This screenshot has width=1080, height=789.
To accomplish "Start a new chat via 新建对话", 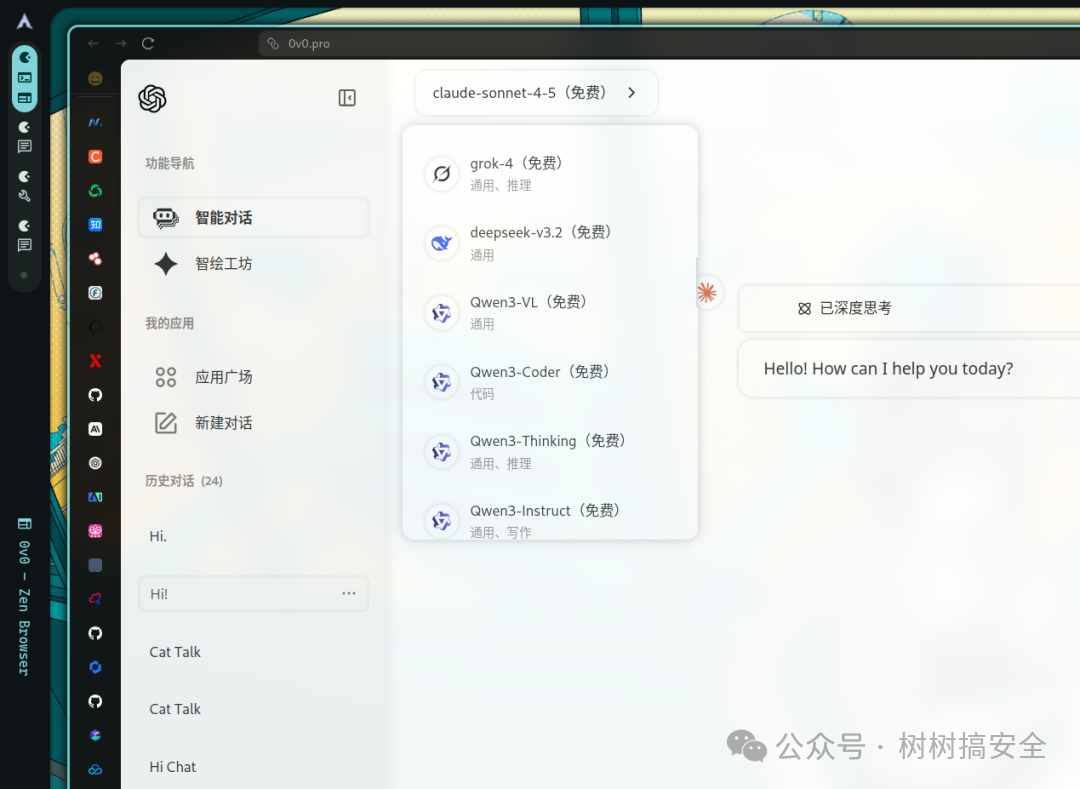I will point(253,423).
